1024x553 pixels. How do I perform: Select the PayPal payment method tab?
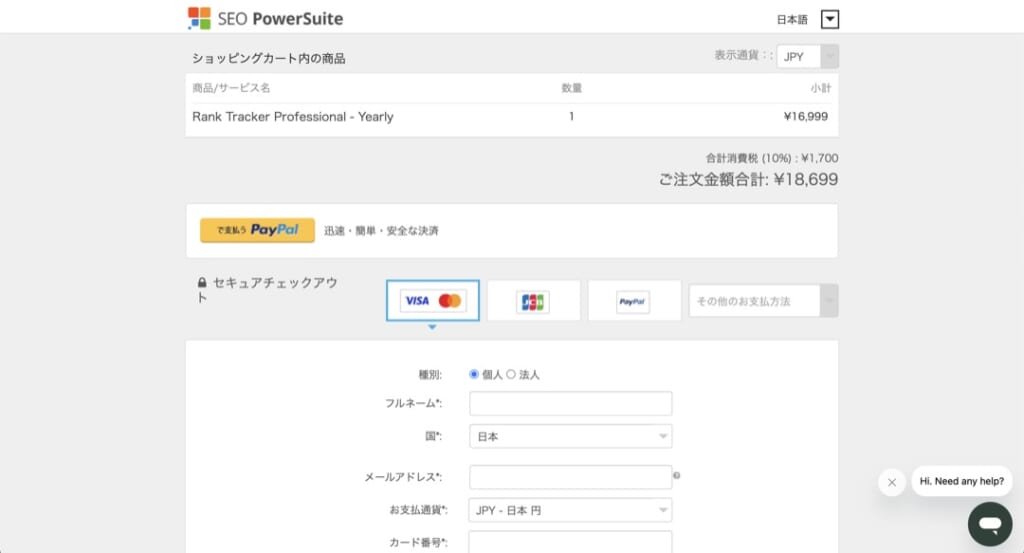(634, 301)
